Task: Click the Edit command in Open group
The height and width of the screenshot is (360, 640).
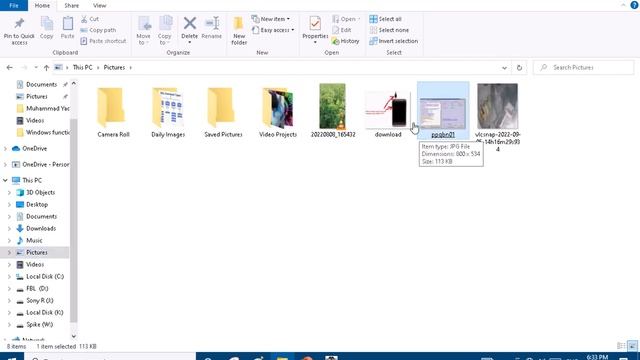Action: [x=342, y=30]
